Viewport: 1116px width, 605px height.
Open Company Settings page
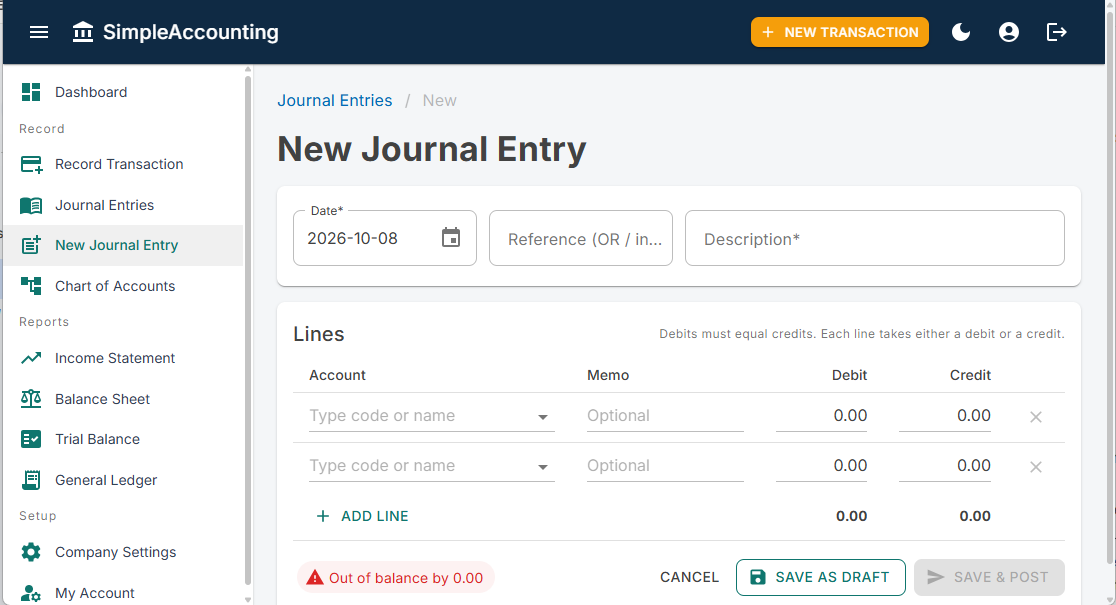click(123, 552)
